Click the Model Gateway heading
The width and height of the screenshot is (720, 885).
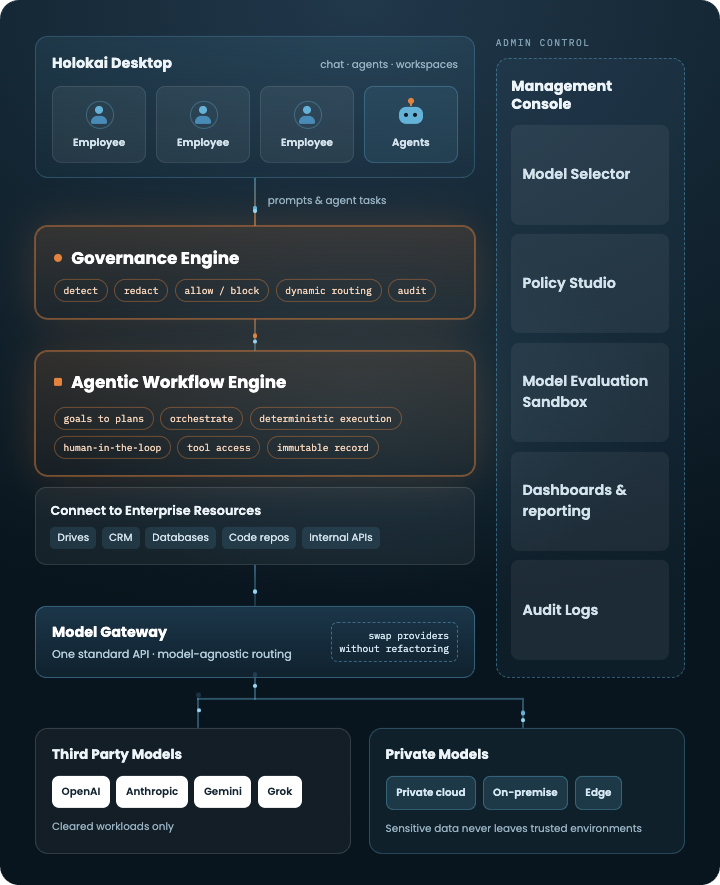coord(109,632)
